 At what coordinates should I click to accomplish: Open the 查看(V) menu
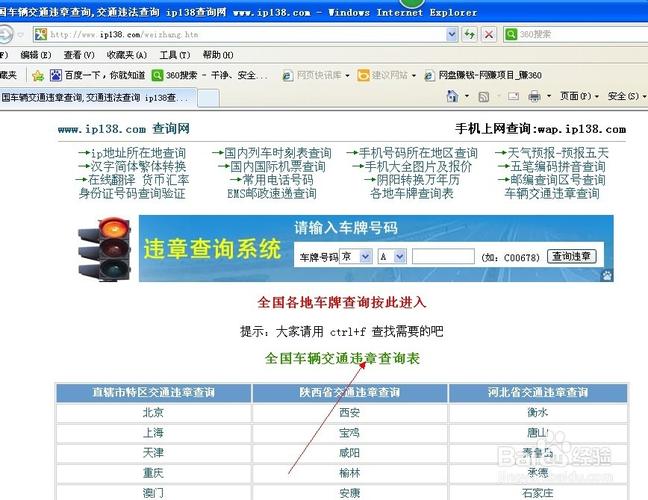click(x=79, y=55)
